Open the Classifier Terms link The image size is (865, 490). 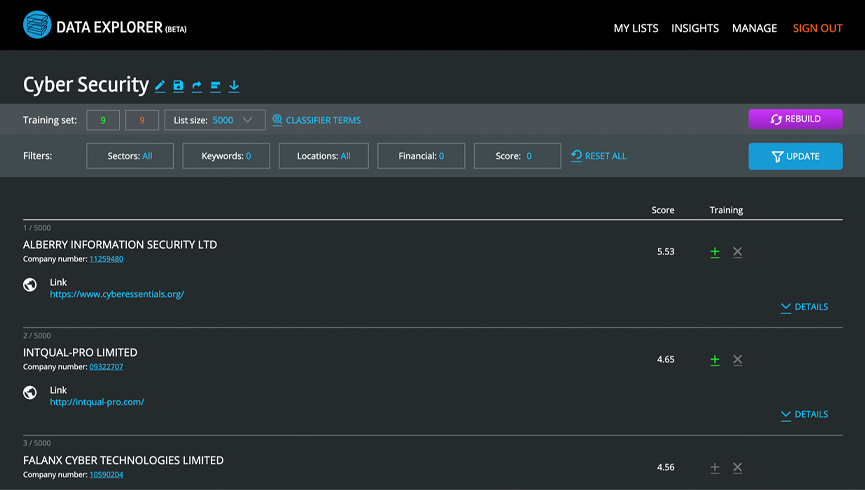click(x=323, y=120)
